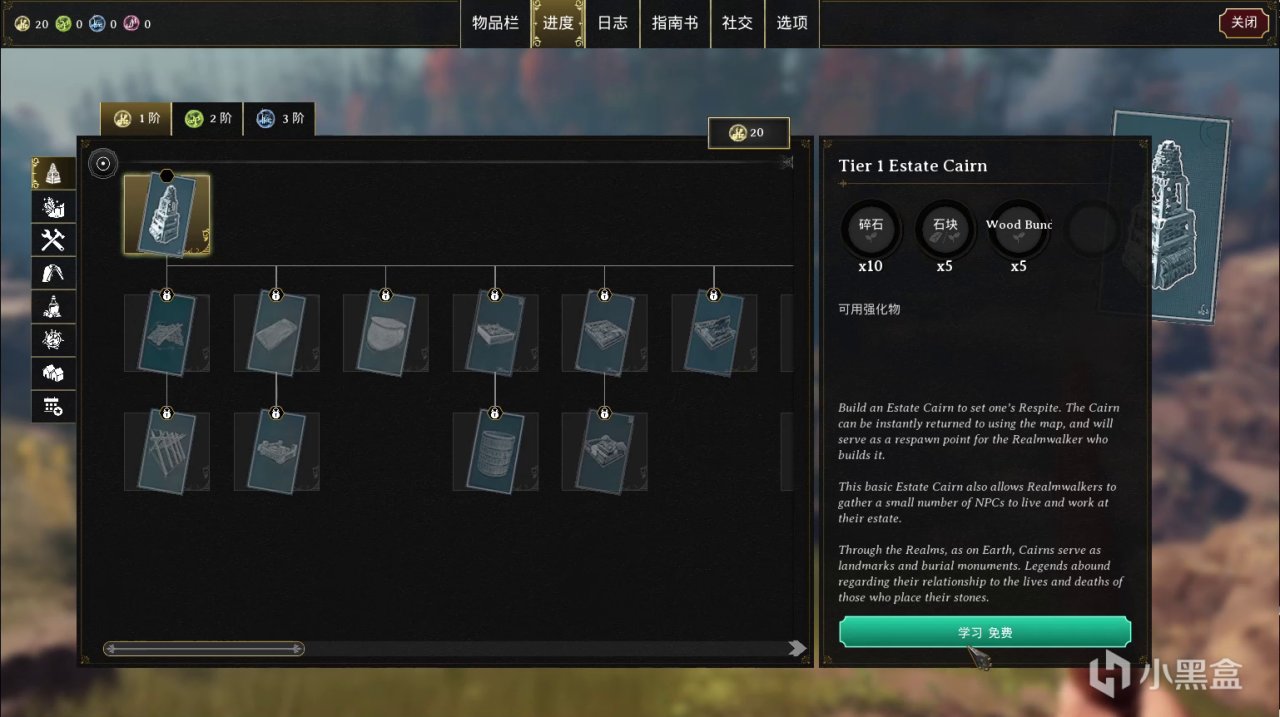
Task: Click the horizontal scrollbar thumb below the tree
Action: (204, 649)
